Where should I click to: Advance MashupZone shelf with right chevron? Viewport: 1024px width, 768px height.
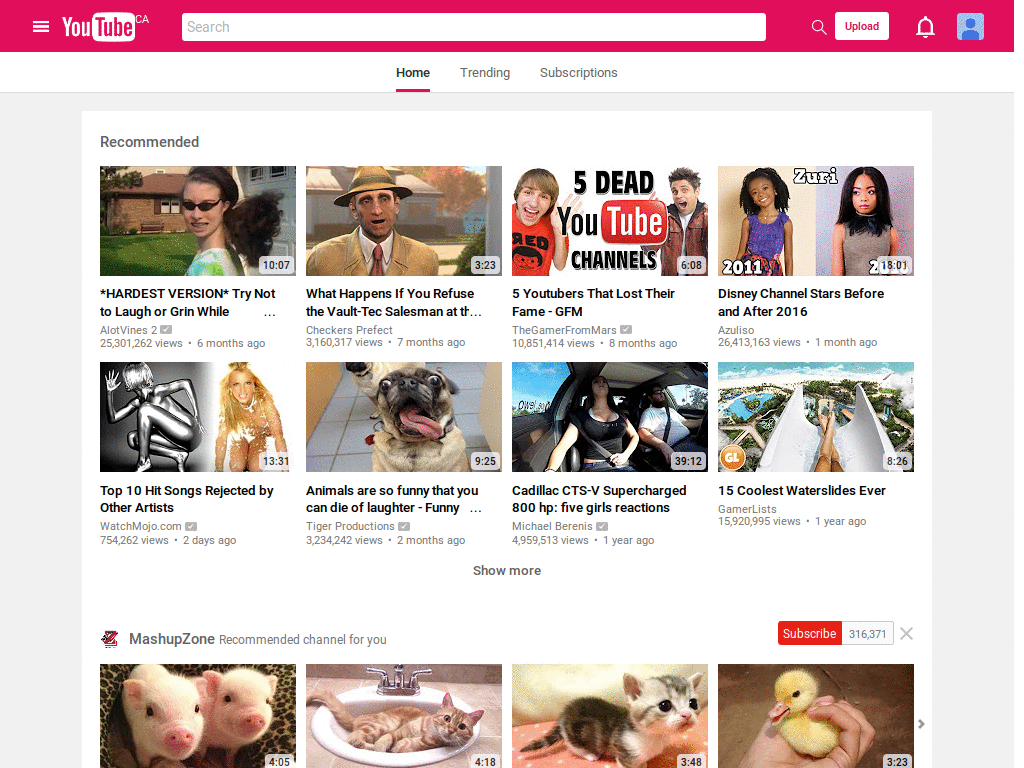coord(921,724)
